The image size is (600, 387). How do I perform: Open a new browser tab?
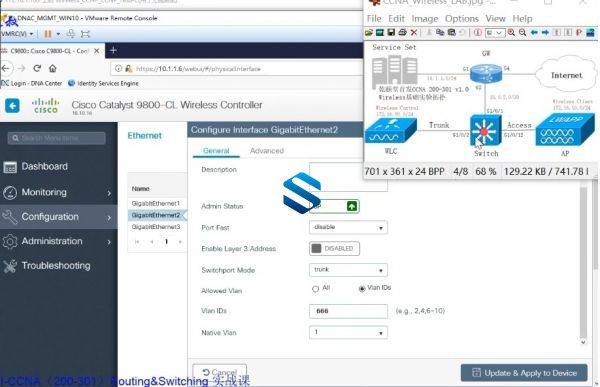tap(113, 51)
